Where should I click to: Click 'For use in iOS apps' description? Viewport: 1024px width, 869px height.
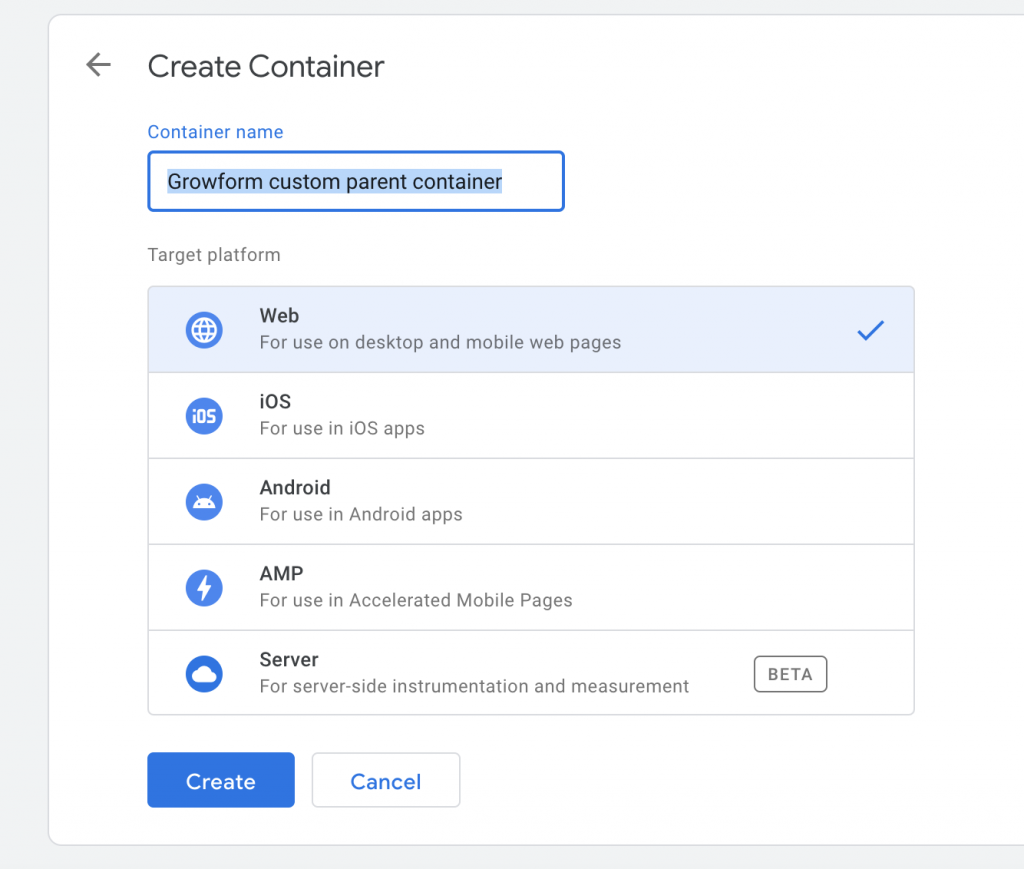(342, 428)
